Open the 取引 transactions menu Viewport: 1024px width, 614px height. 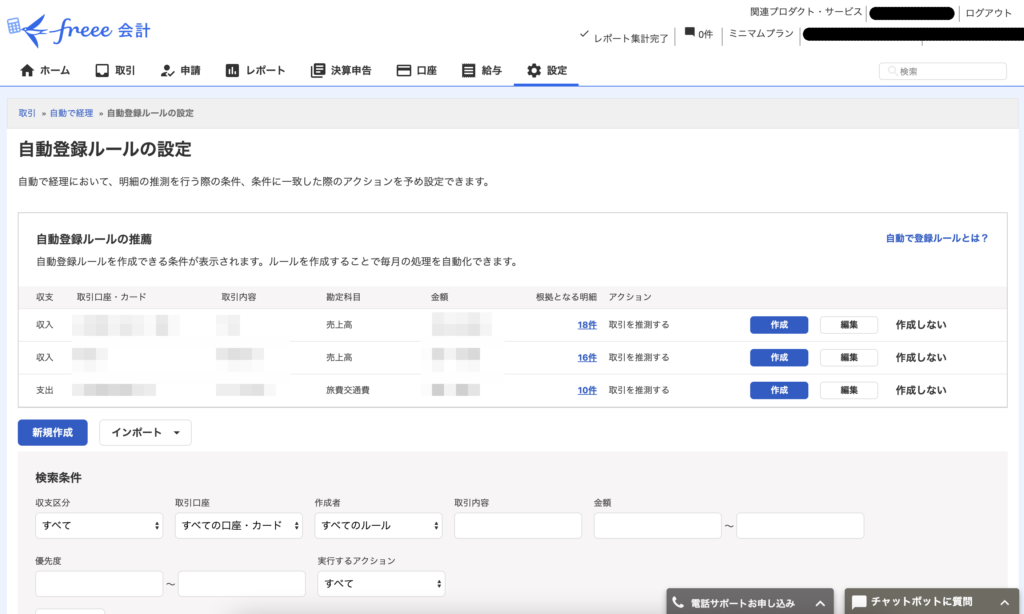click(x=115, y=71)
